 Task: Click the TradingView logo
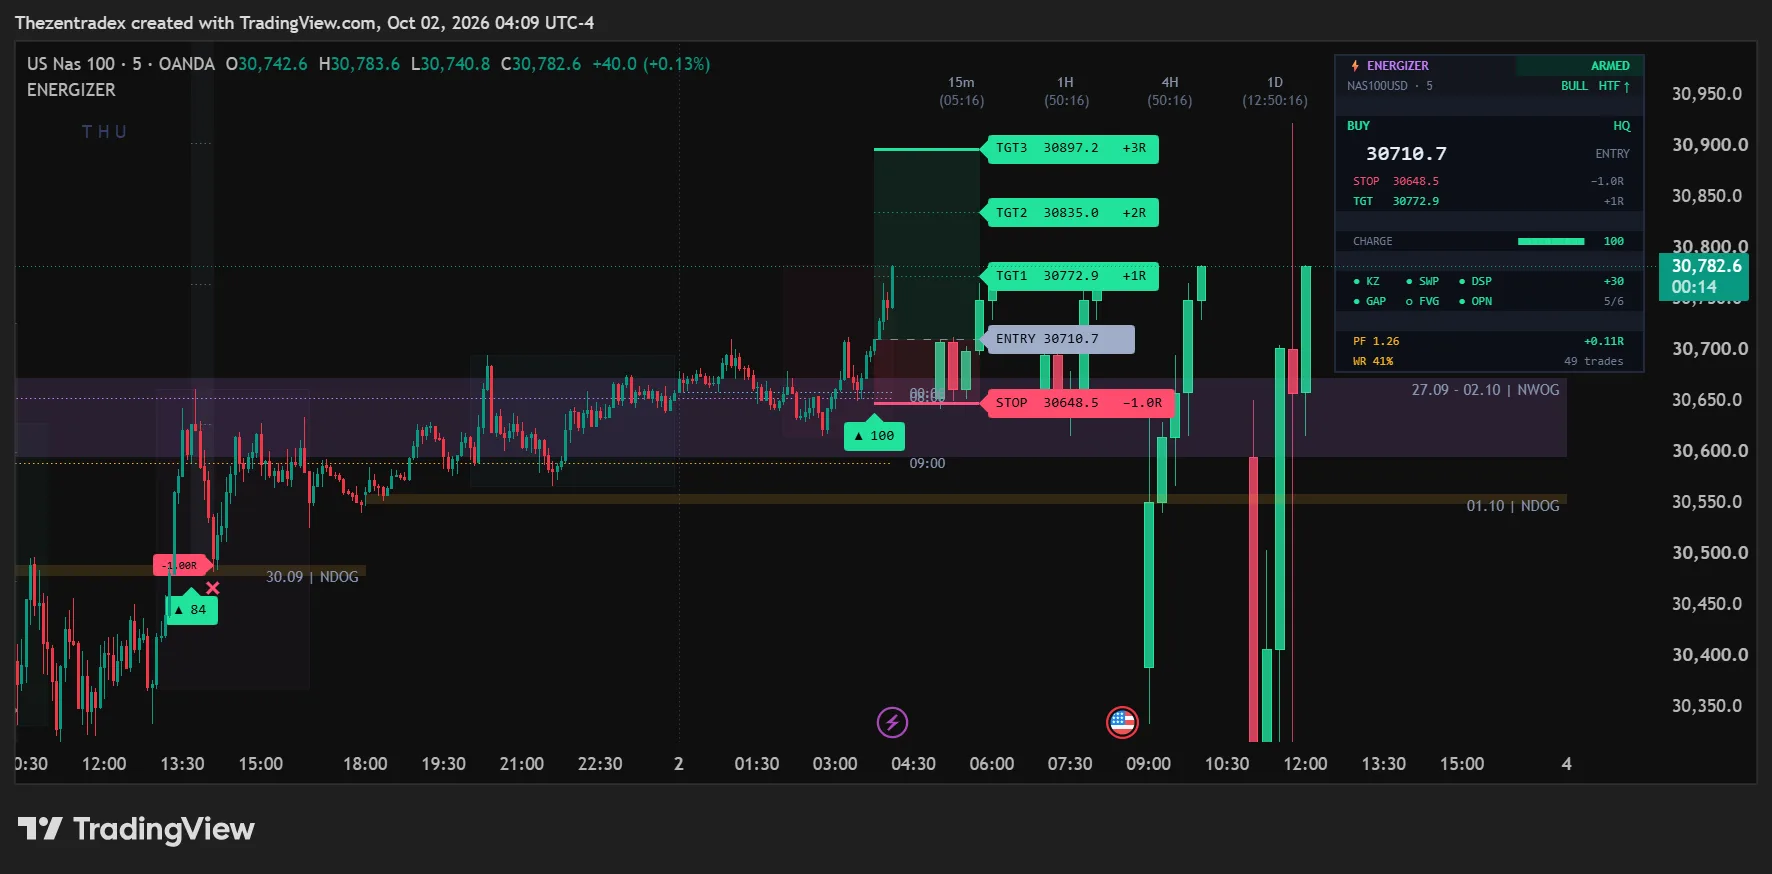click(x=136, y=829)
